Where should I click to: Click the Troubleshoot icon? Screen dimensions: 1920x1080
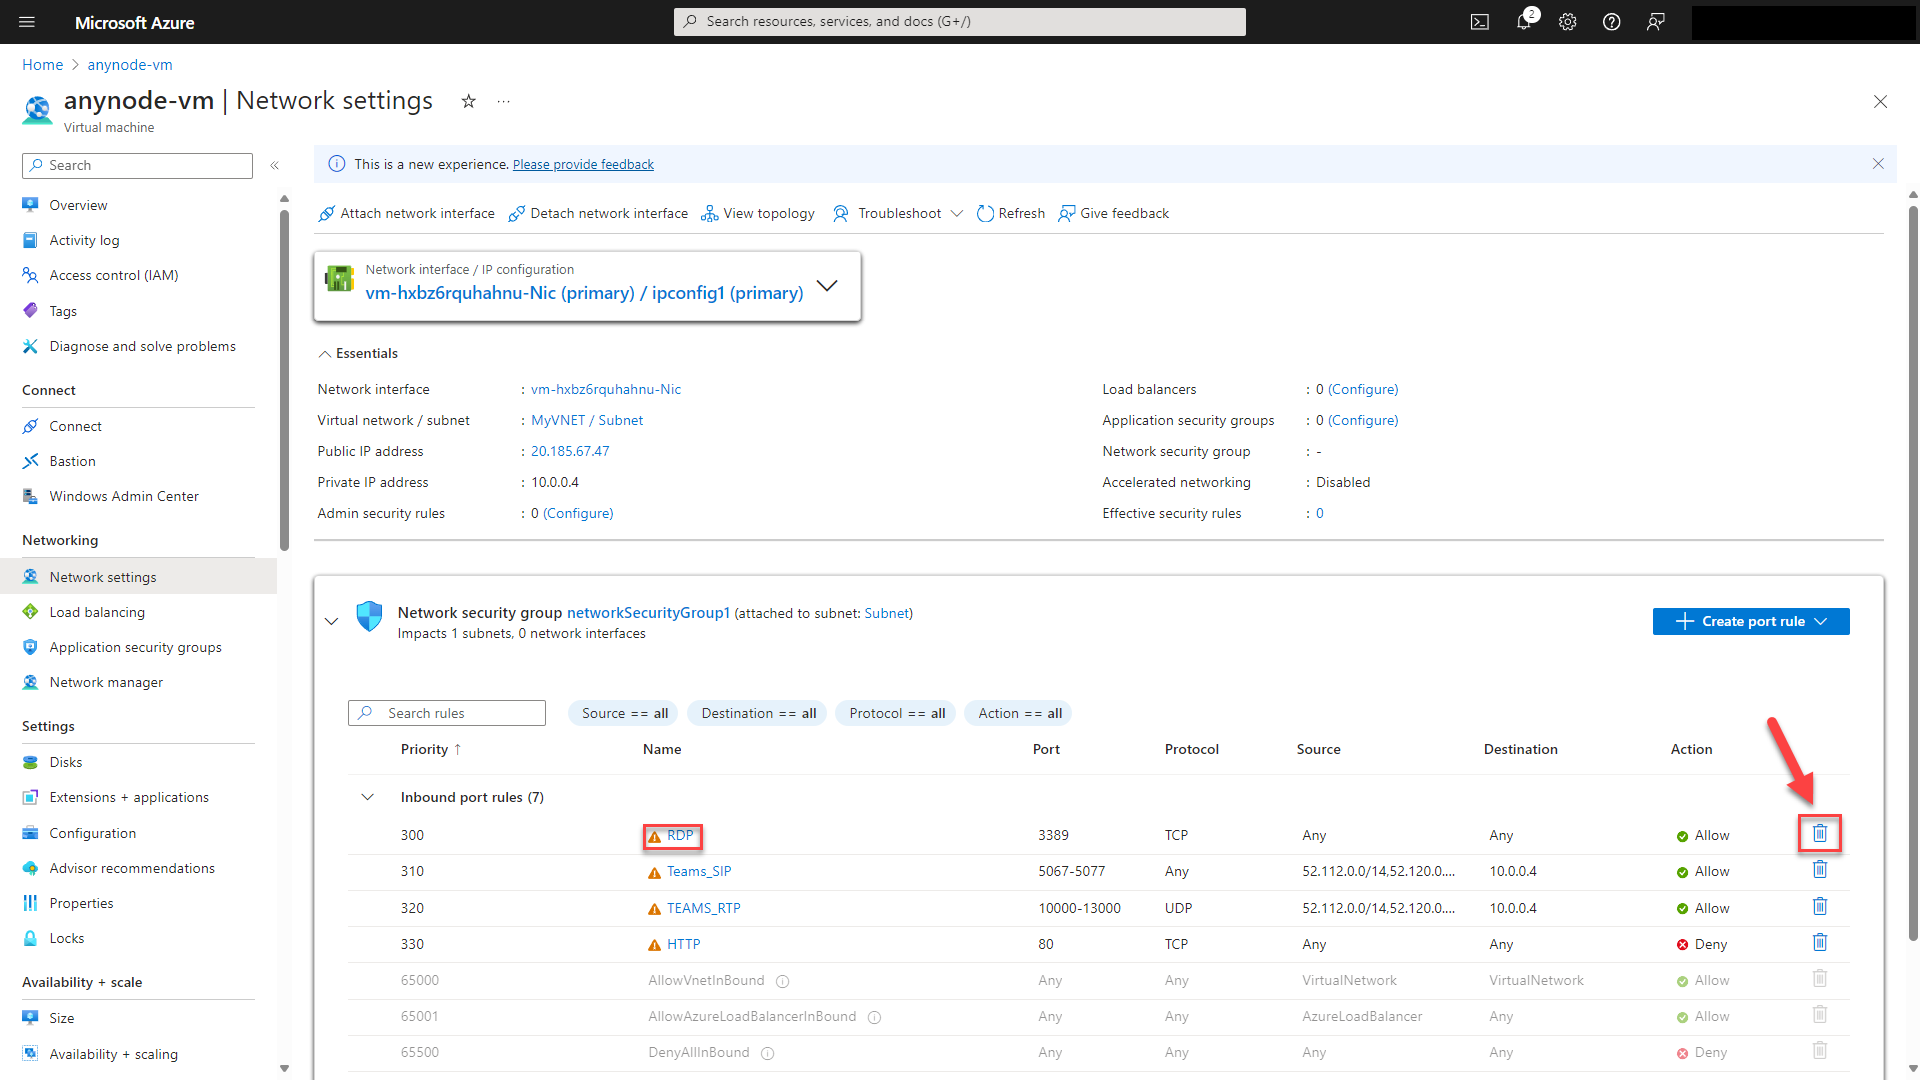tap(840, 212)
